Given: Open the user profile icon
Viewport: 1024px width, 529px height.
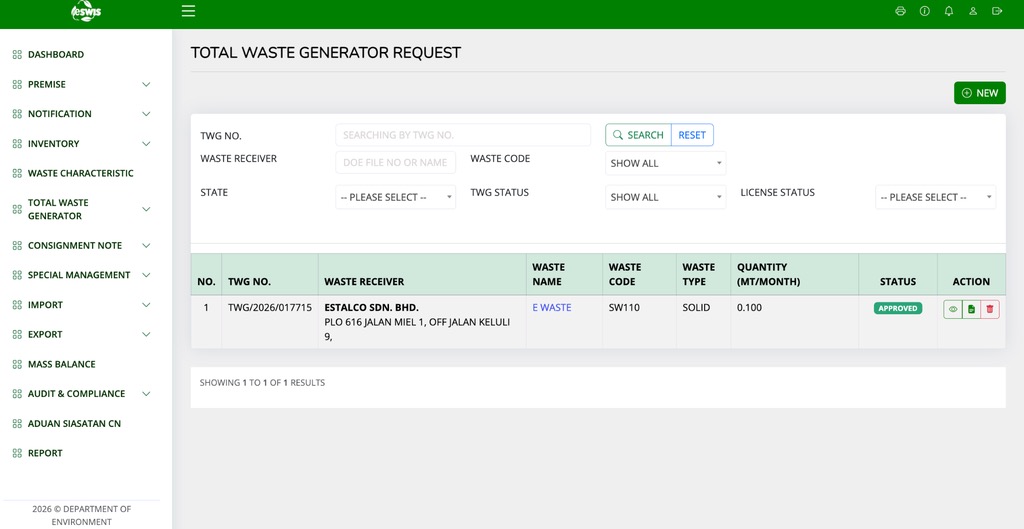Looking at the screenshot, I should [973, 11].
